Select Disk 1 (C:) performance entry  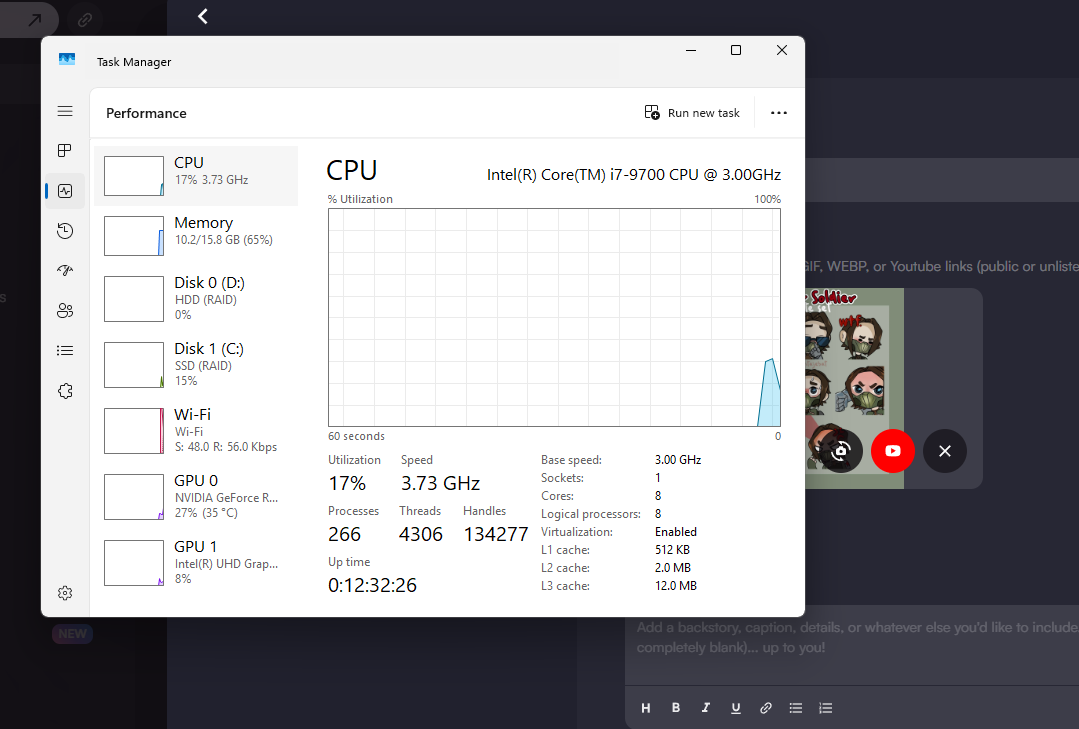coord(196,364)
